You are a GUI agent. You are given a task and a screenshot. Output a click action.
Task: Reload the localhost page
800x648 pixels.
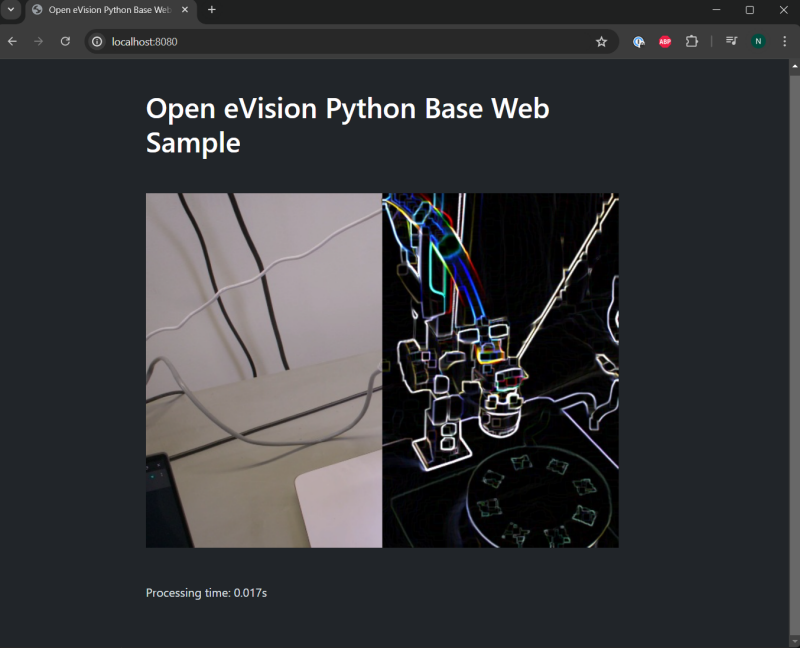pos(65,41)
